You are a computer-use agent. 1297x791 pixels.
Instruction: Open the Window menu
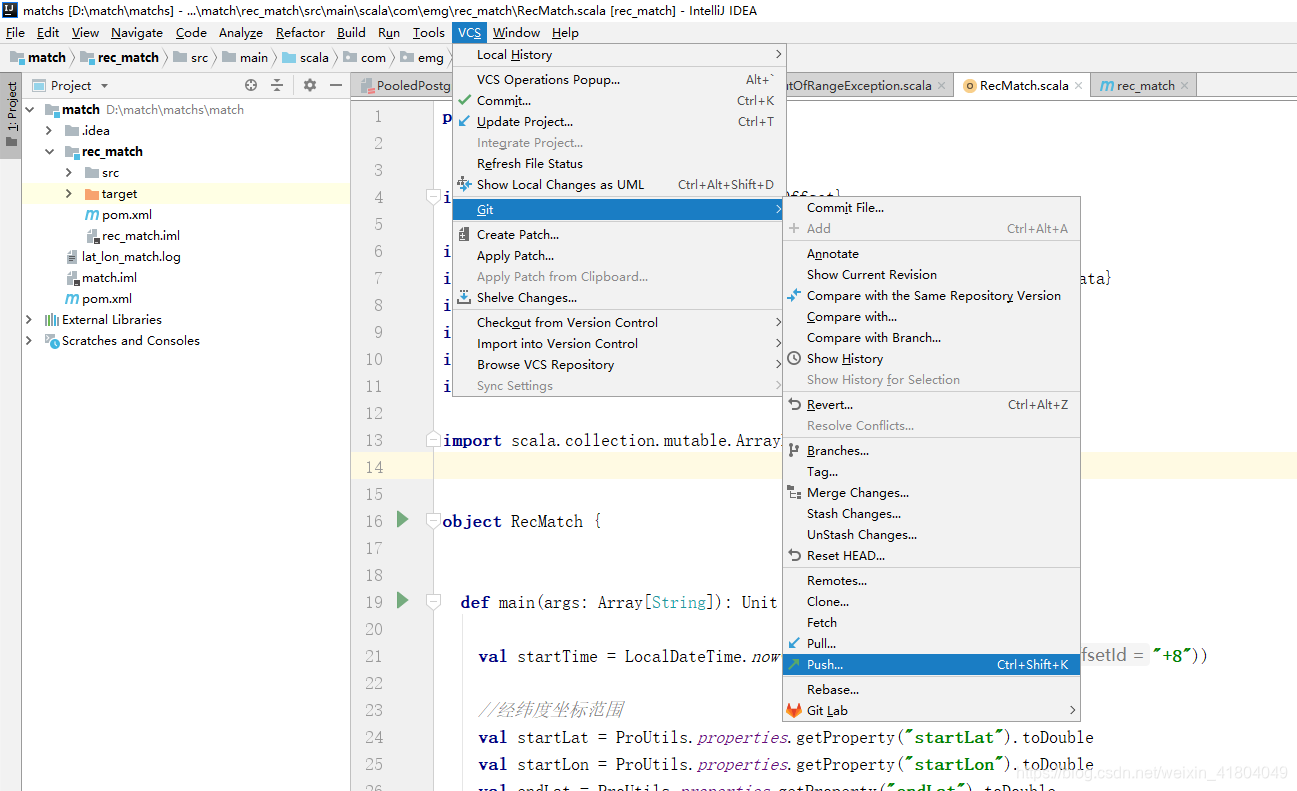pyautogui.click(x=516, y=32)
